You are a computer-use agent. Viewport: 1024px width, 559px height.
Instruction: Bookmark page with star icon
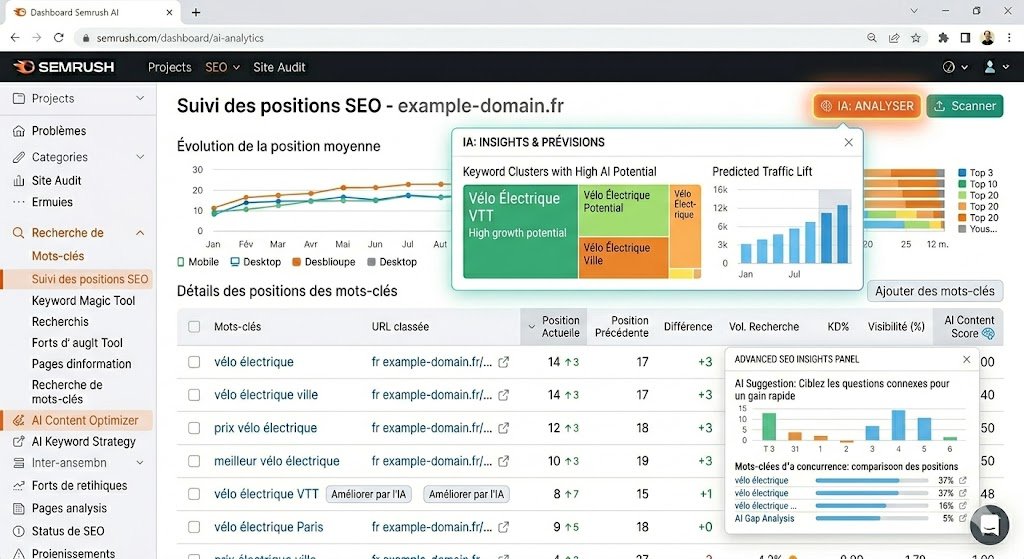click(x=916, y=38)
